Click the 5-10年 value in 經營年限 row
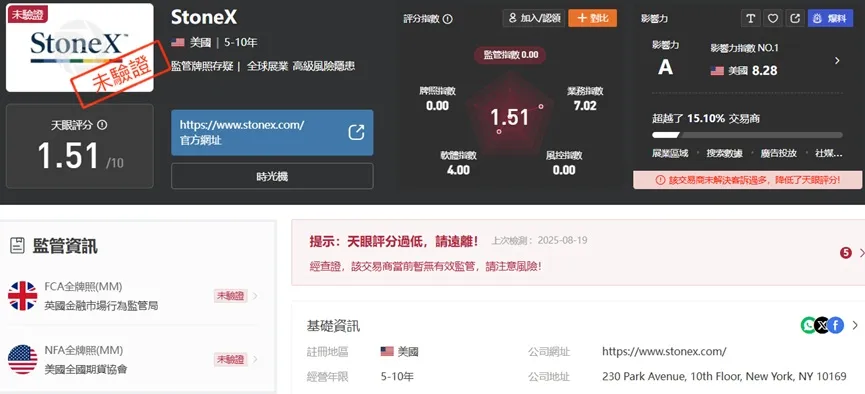 click(x=397, y=377)
